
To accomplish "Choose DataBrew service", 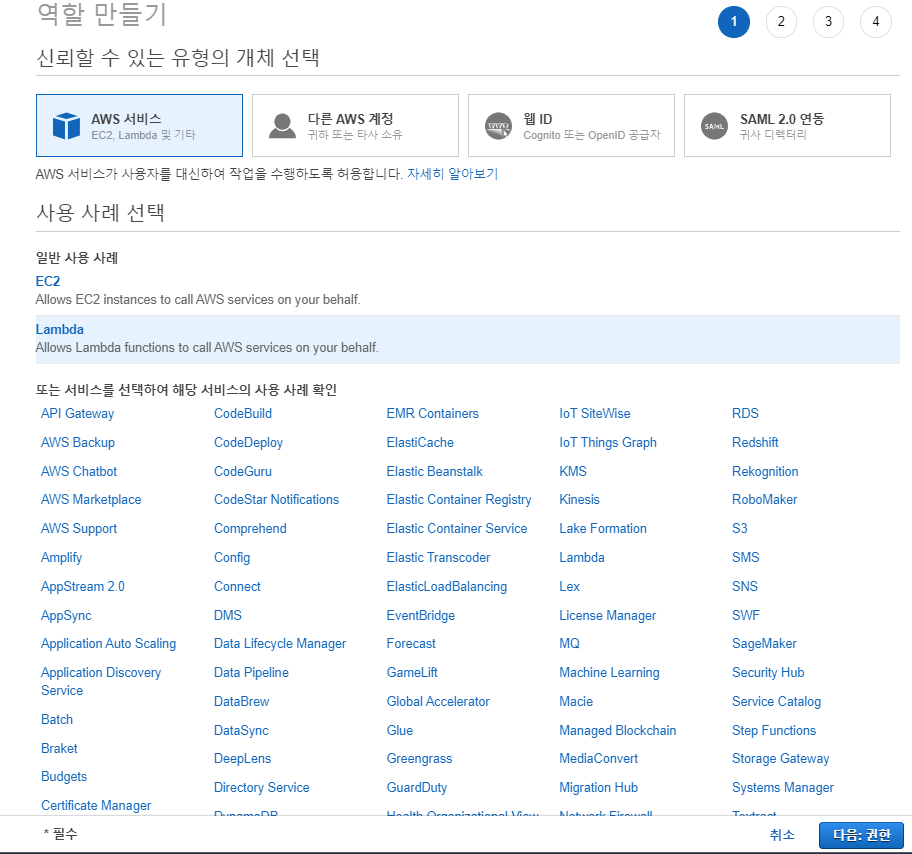I will [241, 702].
